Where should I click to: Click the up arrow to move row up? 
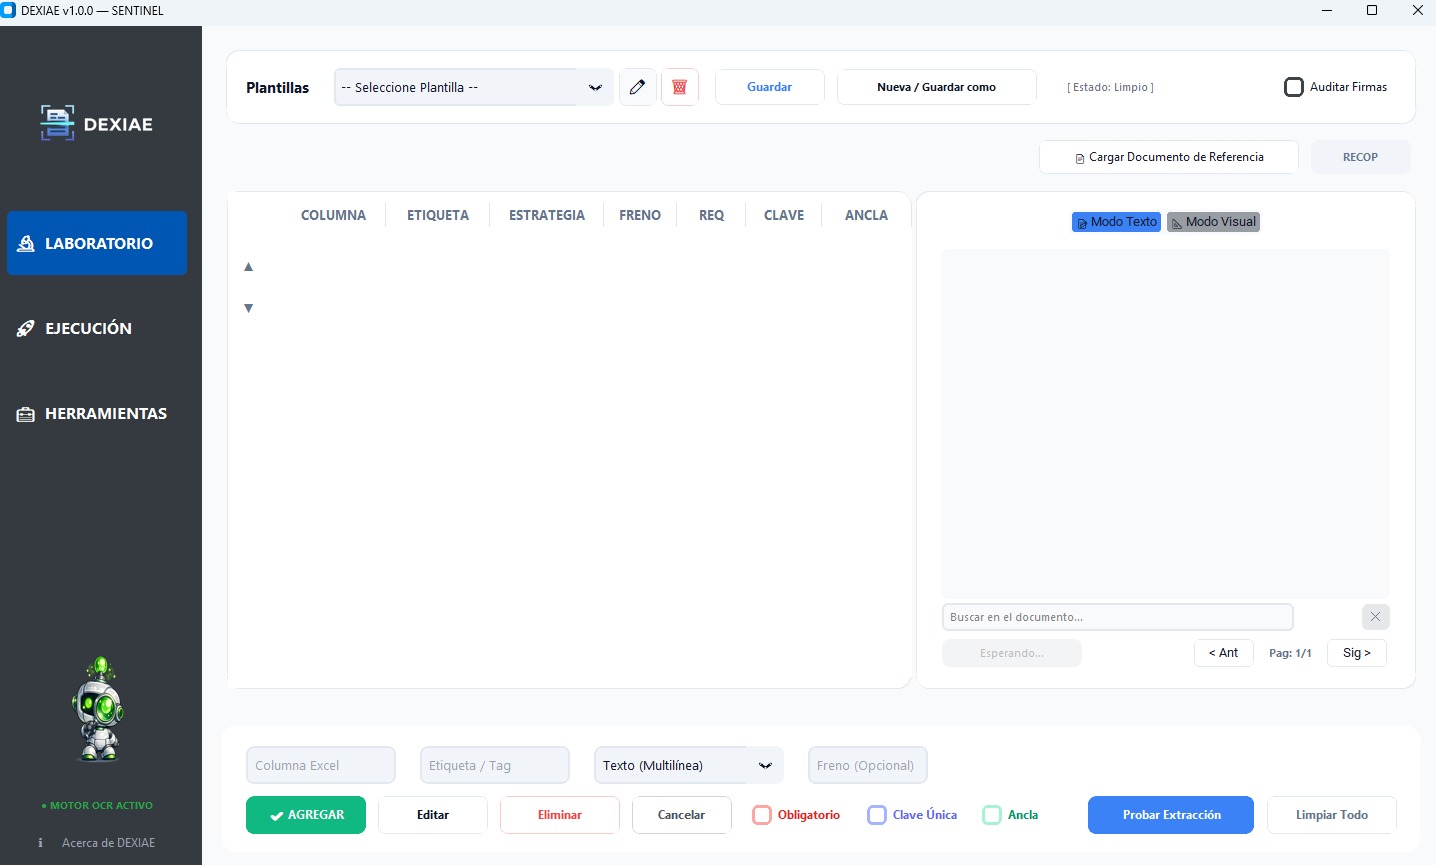point(249,267)
